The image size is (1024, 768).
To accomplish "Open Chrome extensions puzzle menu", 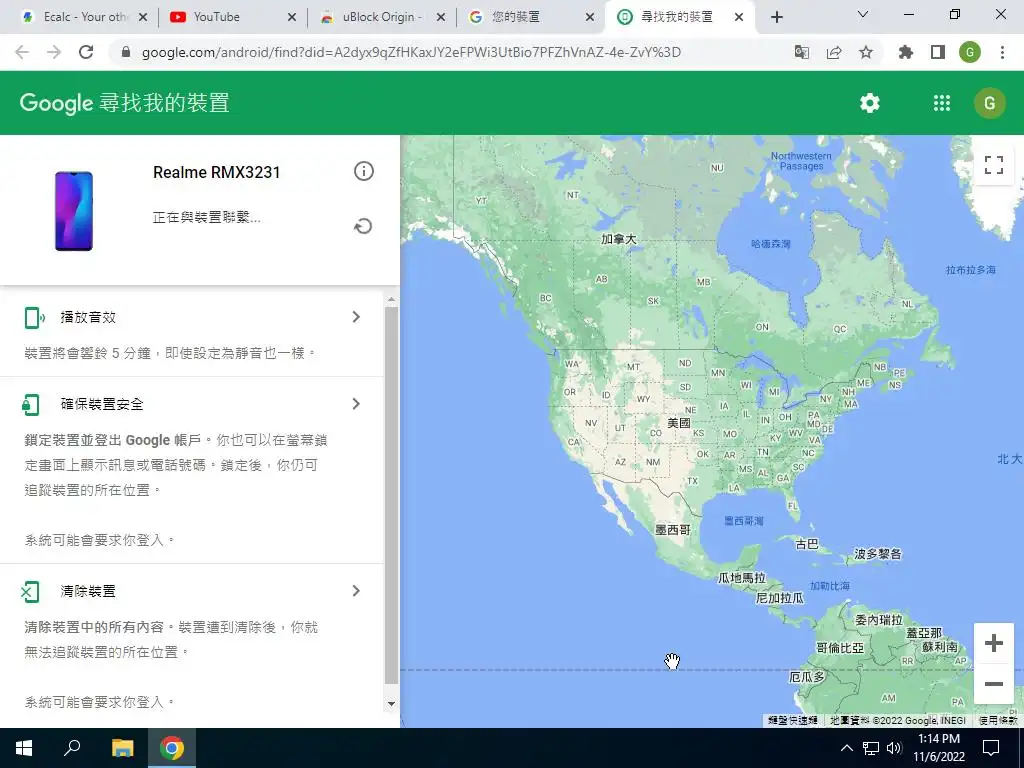I will click(906, 52).
